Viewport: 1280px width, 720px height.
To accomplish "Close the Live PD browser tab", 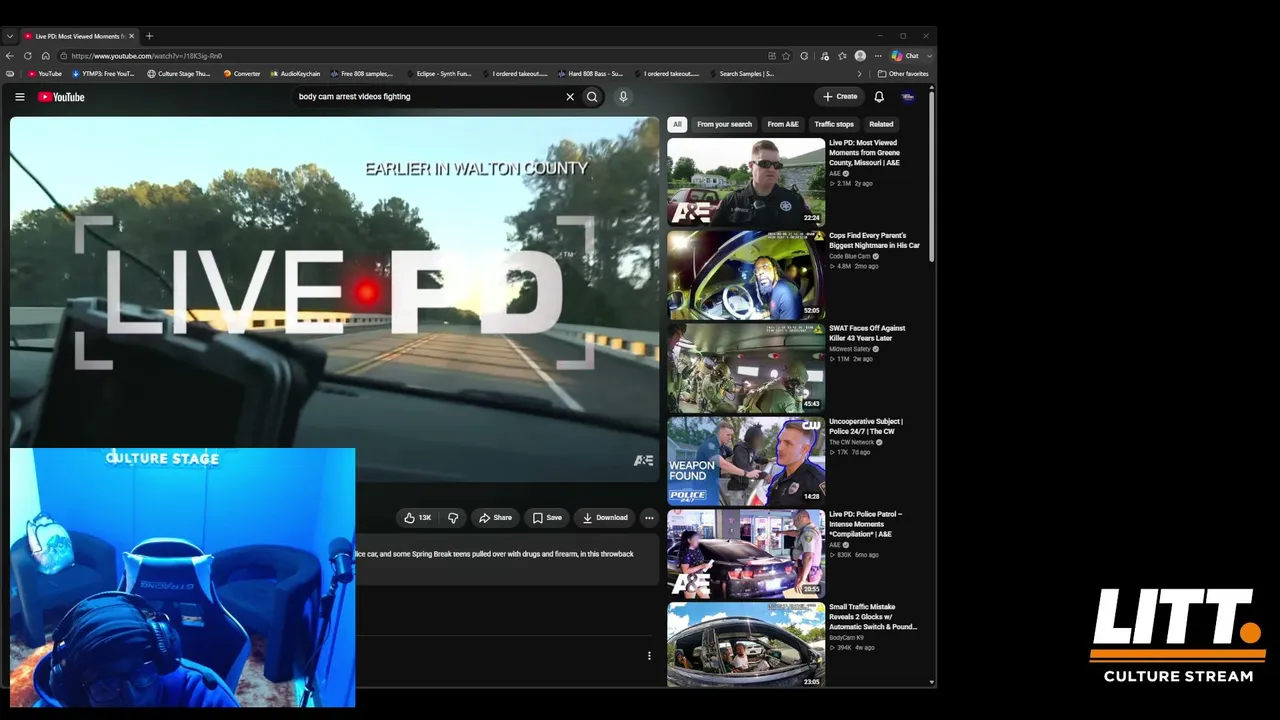I will pyautogui.click(x=131, y=36).
